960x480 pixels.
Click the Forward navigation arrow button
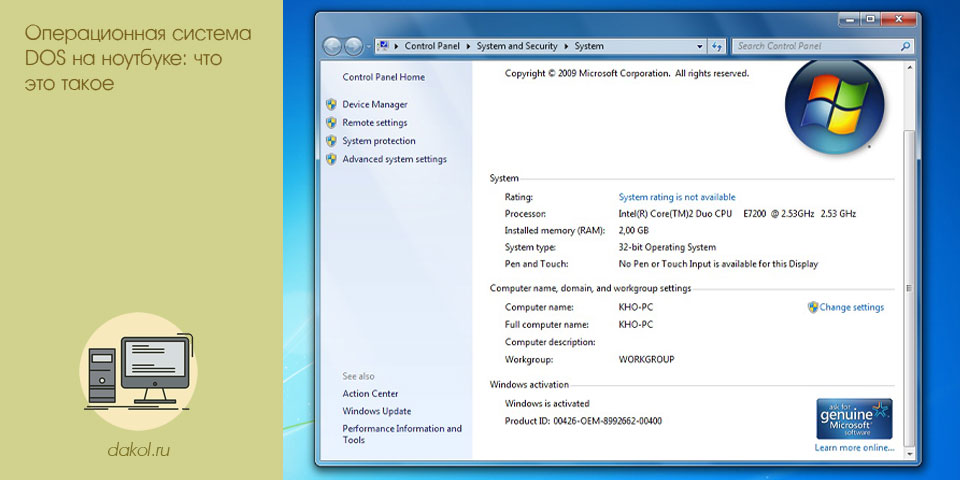pyautogui.click(x=353, y=46)
